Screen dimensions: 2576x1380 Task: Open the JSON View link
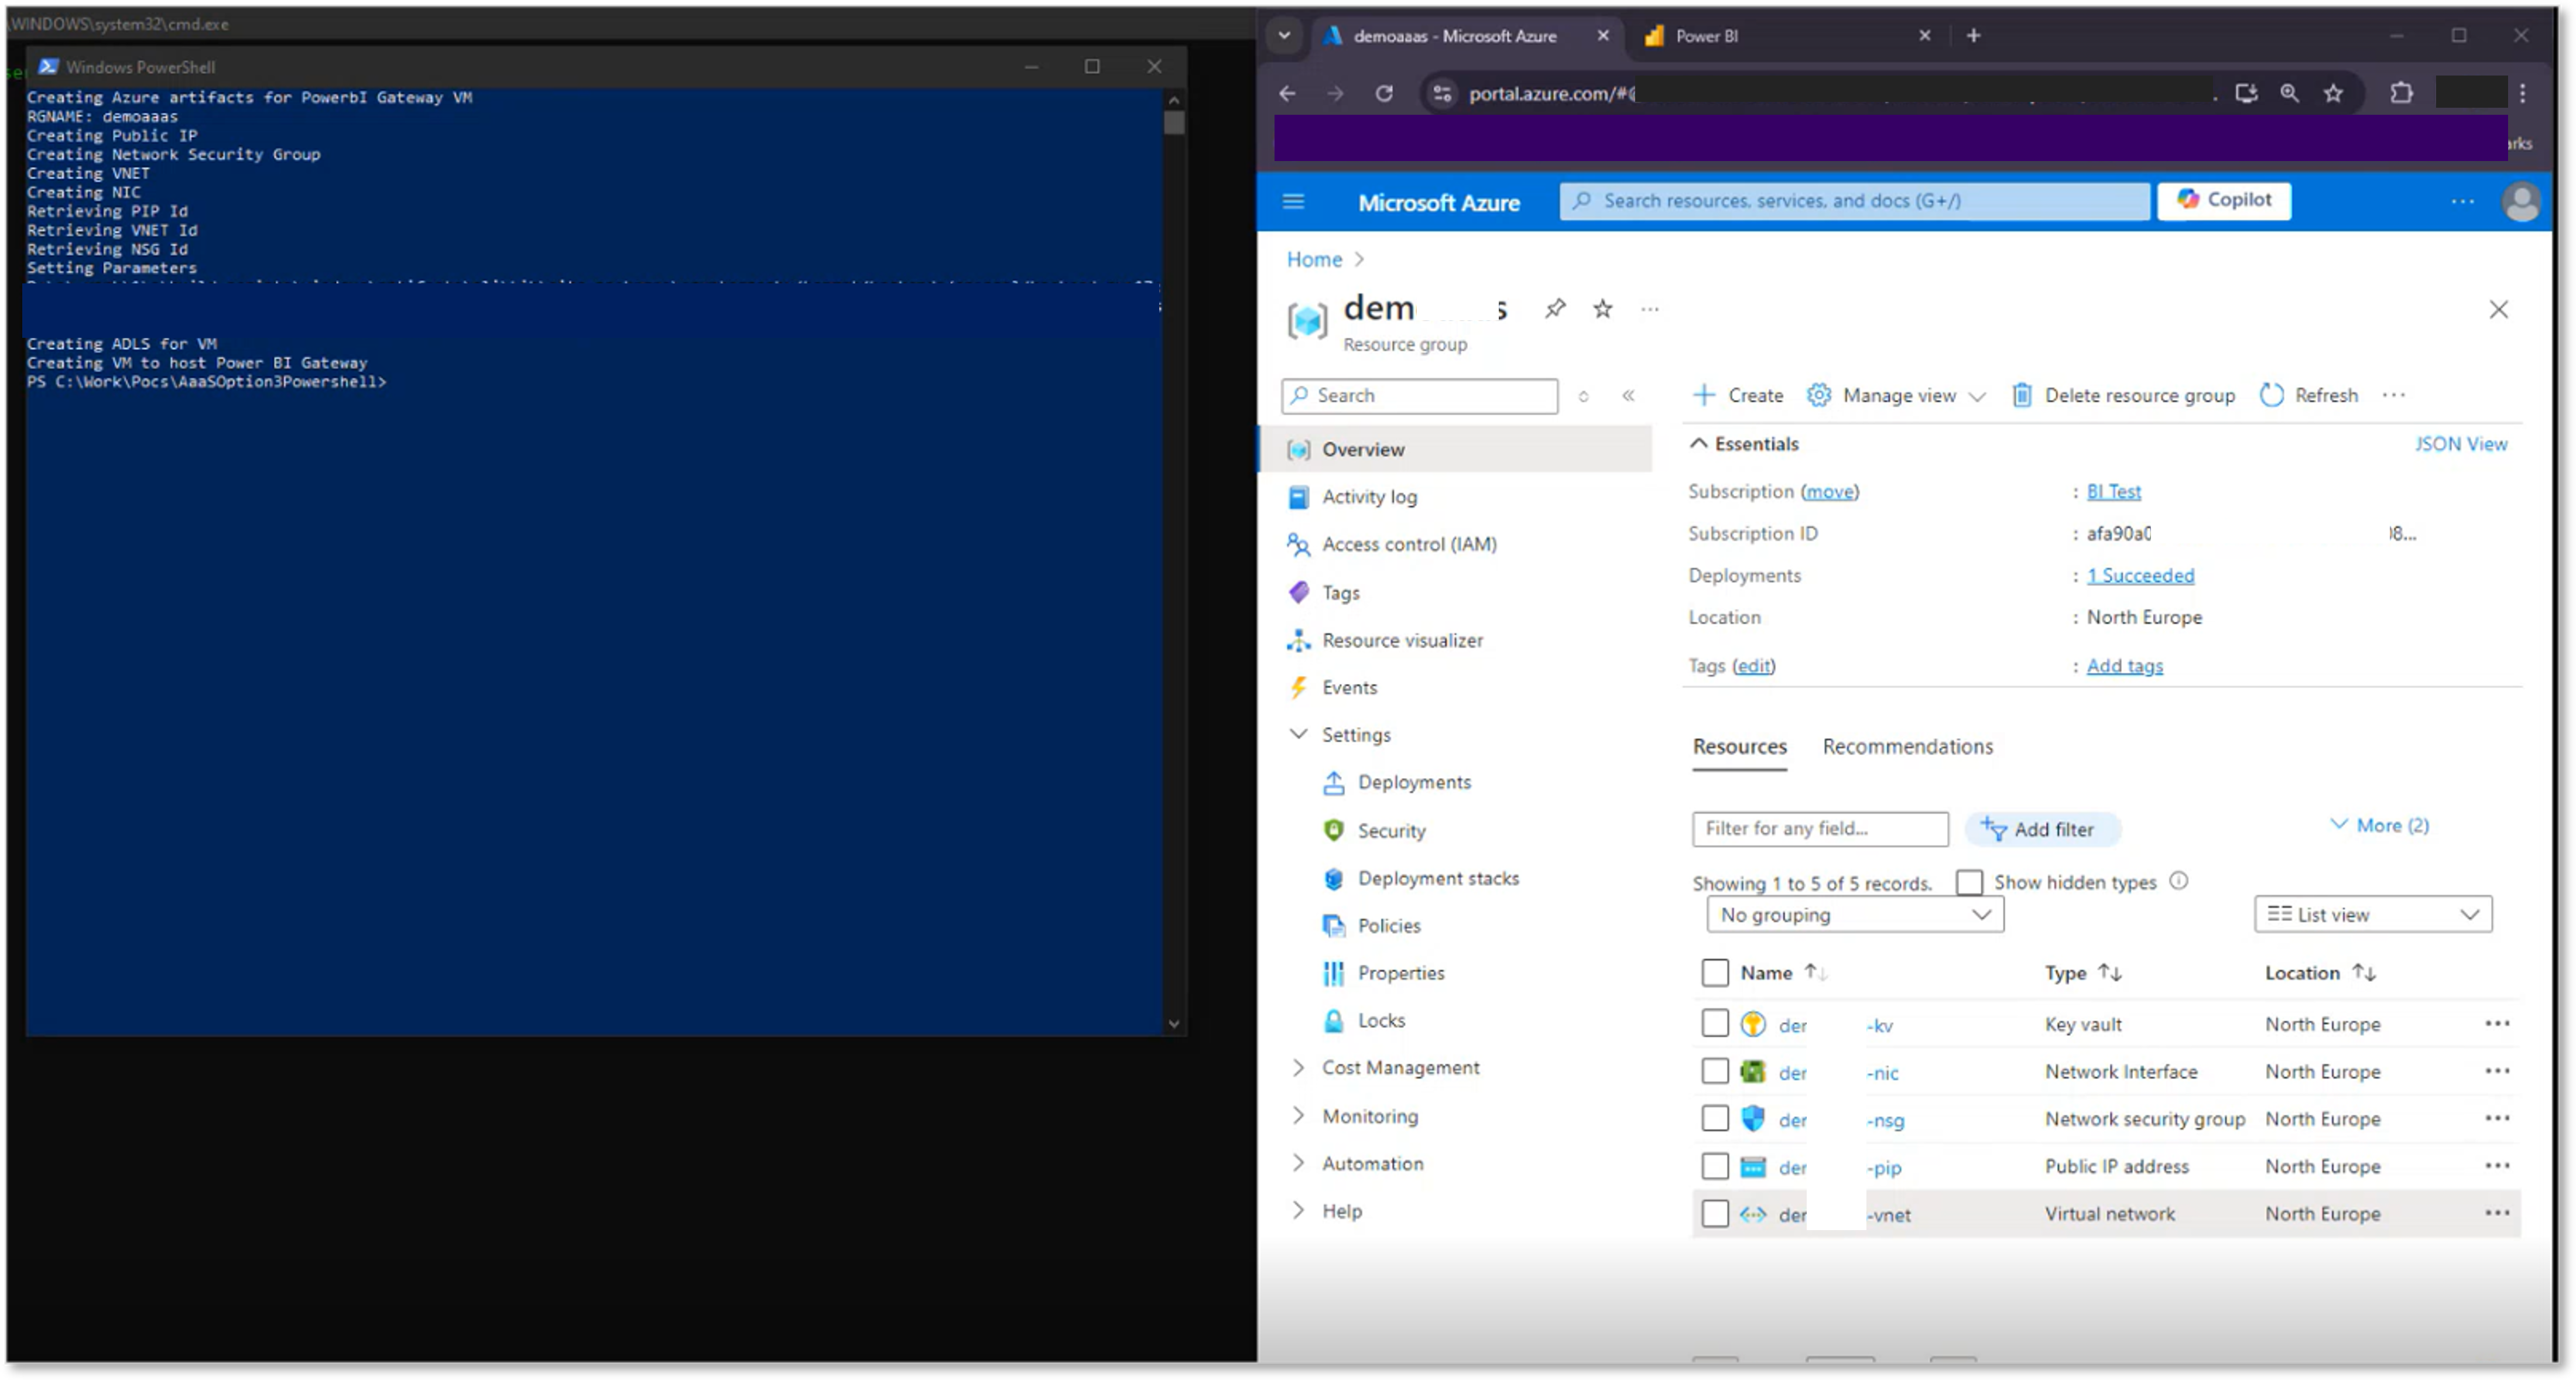point(2460,444)
